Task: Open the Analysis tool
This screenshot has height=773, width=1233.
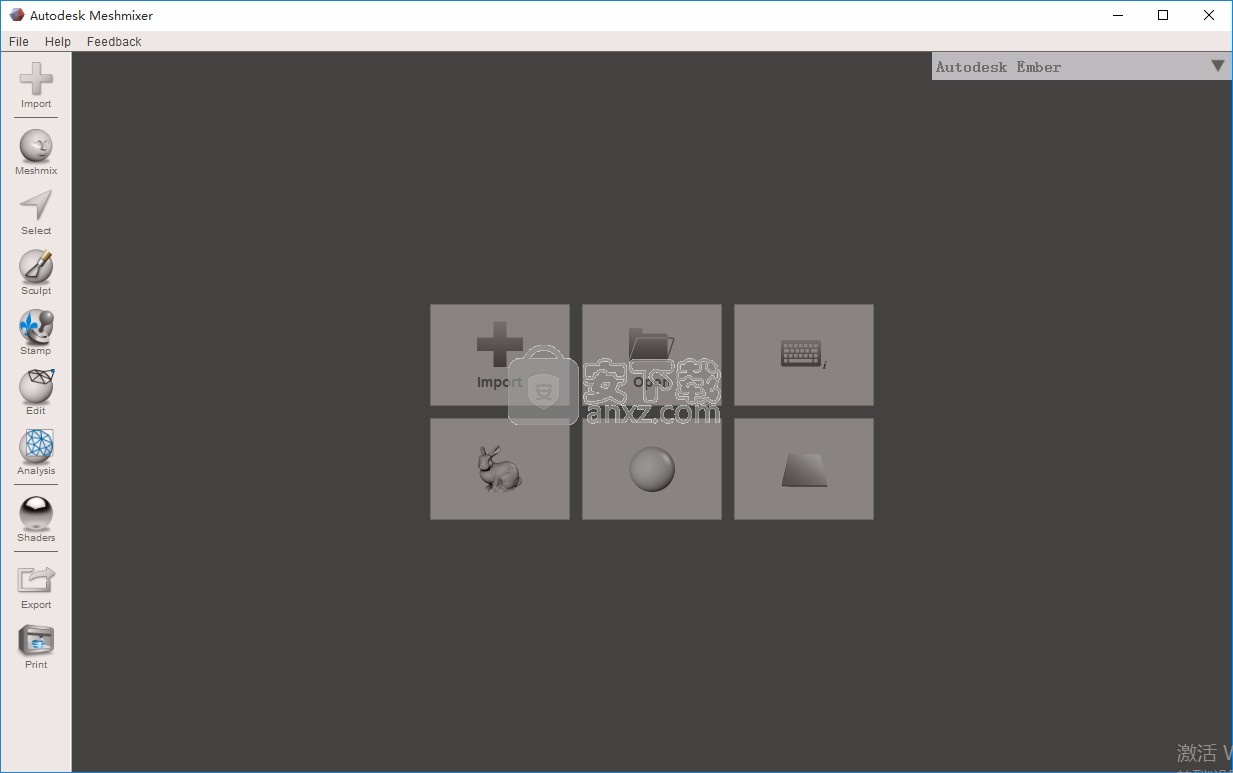Action: pos(36,452)
